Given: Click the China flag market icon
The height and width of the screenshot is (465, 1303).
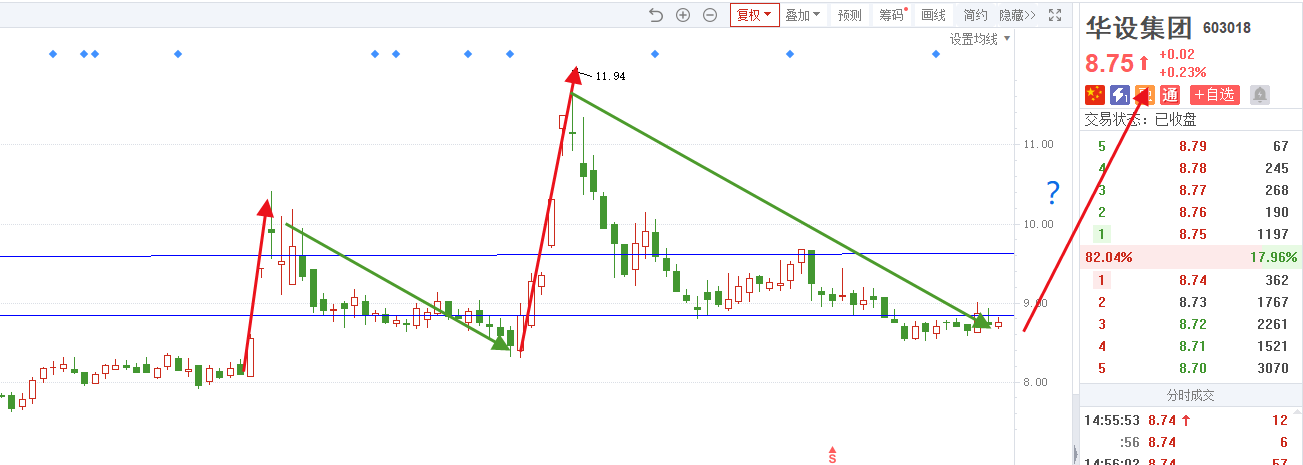Looking at the screenshot, I should tap(1095, 95).
